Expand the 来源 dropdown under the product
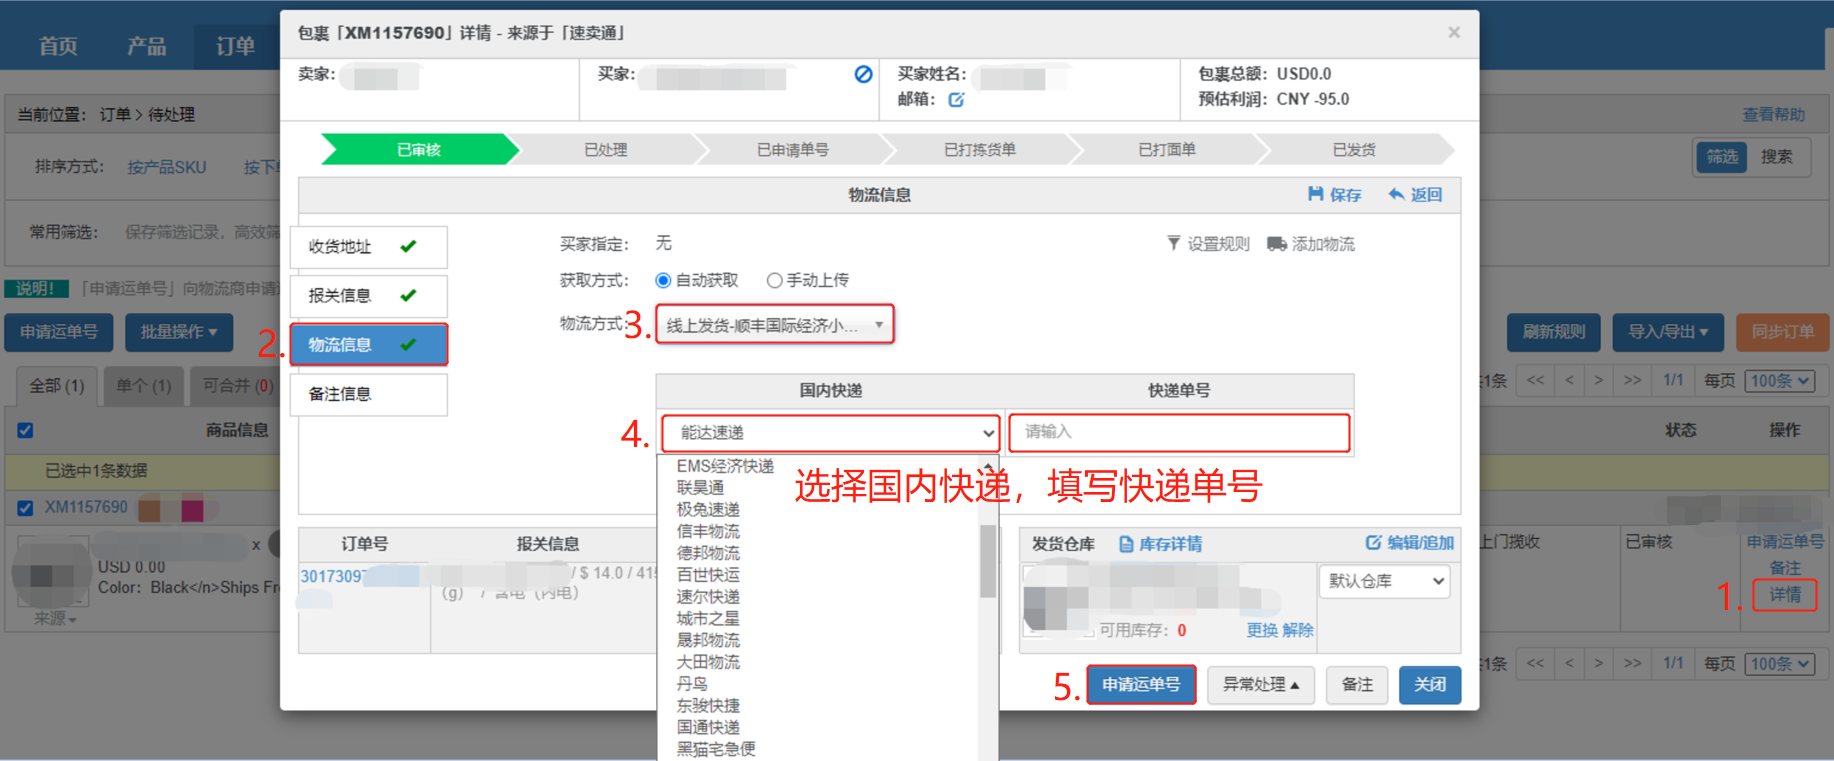Viewport: 1834px width, 761px height. pos(56,619)
